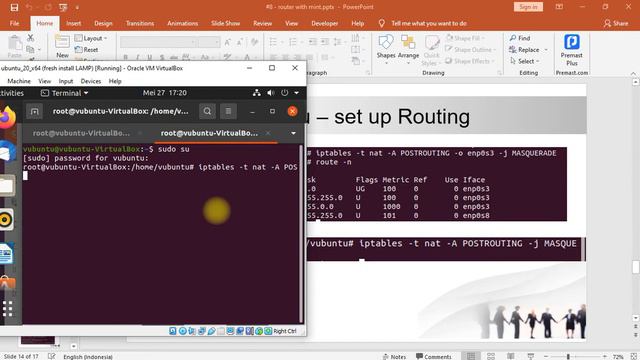Collapse the PowerPoint ribbon
This screenshot has width=640, height=360.
click(633, 73)
